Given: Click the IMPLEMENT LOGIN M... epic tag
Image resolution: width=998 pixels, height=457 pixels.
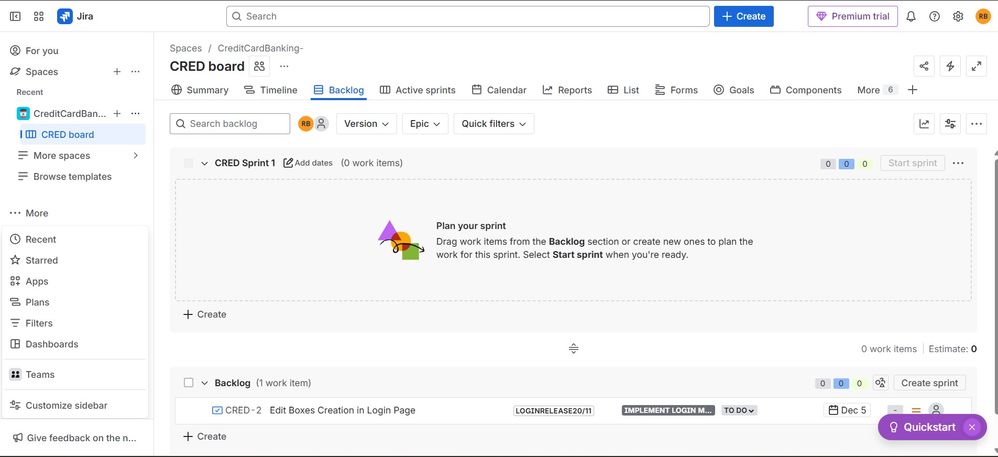Looking at the screenshot, I should [668, 411].
